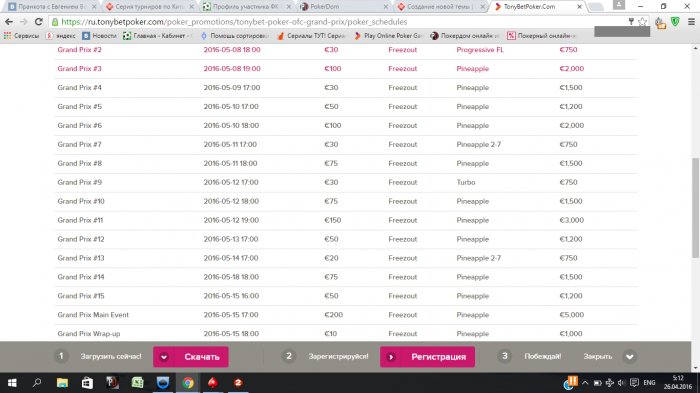Click the Регистрация button
Viewport: 700px width, 393px height.
(x=427, y=357)
